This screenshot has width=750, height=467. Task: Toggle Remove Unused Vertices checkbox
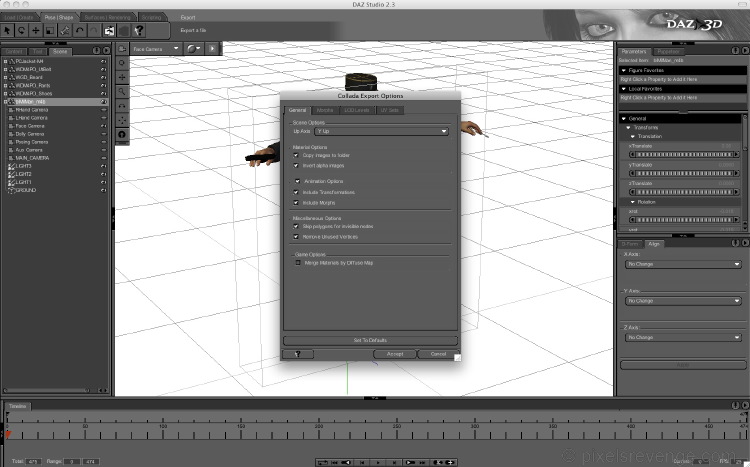[x=296, y=237]
